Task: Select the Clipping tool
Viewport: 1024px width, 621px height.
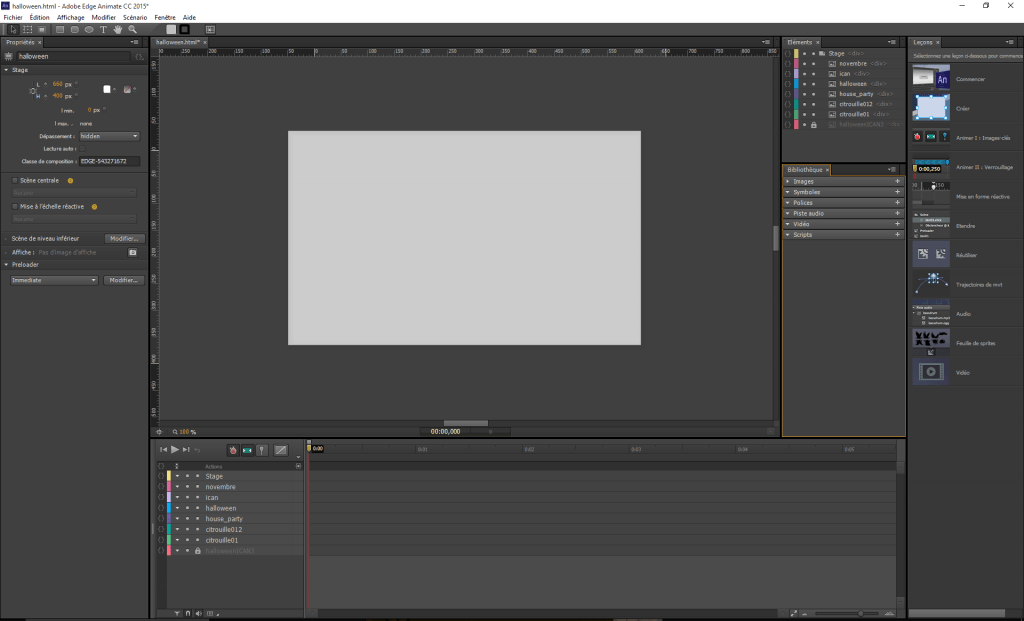Action: pos(42,29)
